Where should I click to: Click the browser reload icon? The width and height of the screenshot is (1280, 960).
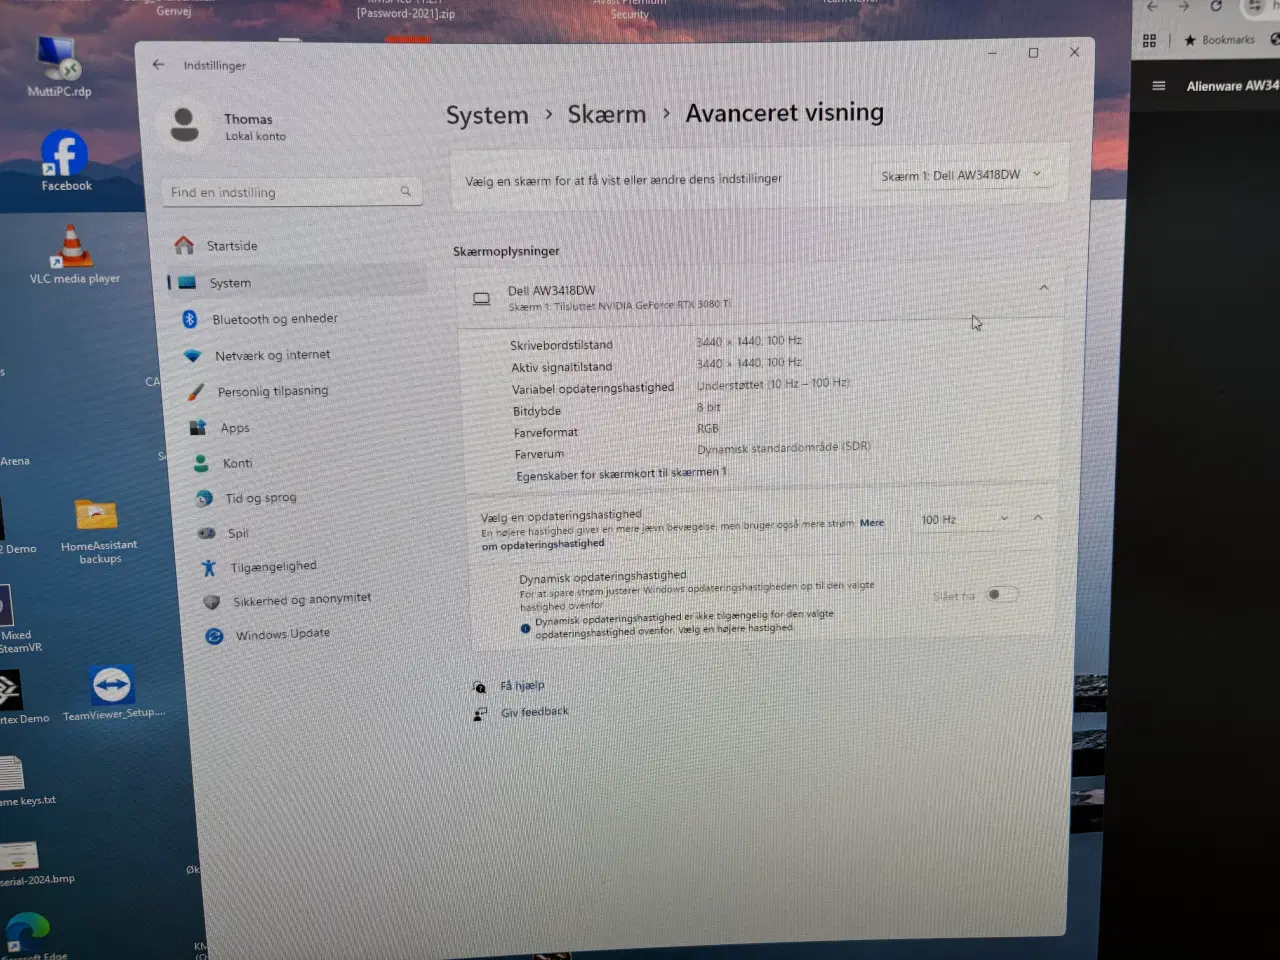pos(1216,6)
